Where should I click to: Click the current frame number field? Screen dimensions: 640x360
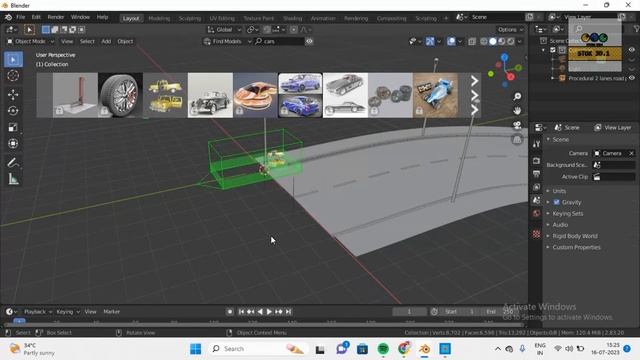pos(409,311)
